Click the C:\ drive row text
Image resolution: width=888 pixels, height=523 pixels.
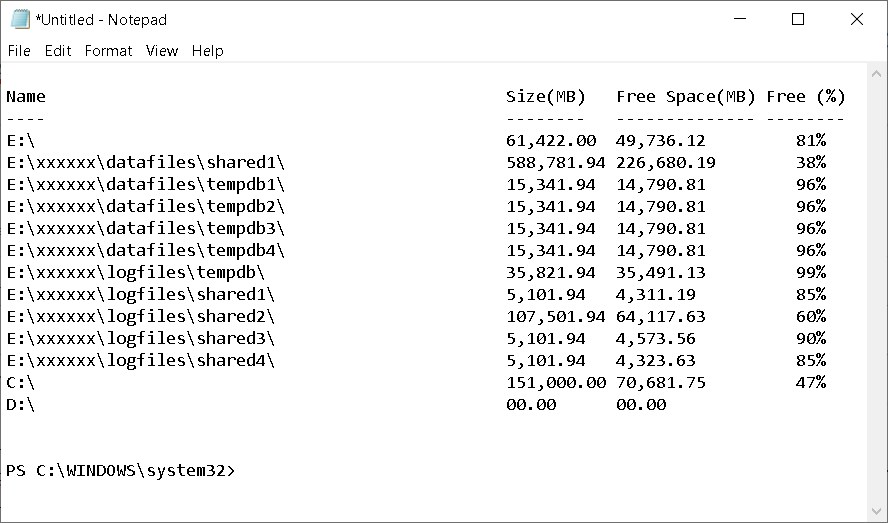click(x=21, y=383)
